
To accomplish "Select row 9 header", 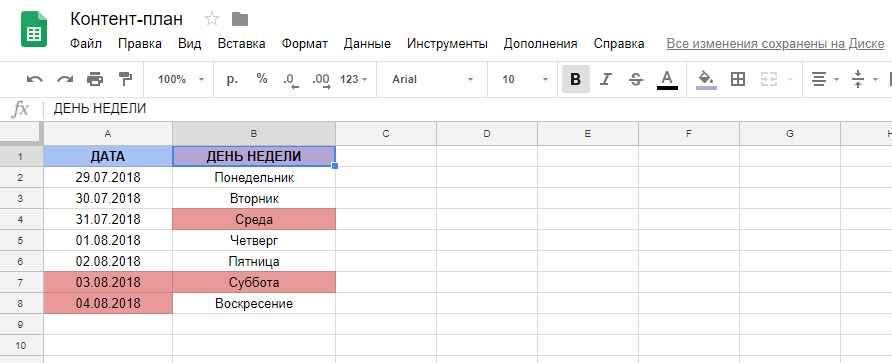I will click(22, 324).
